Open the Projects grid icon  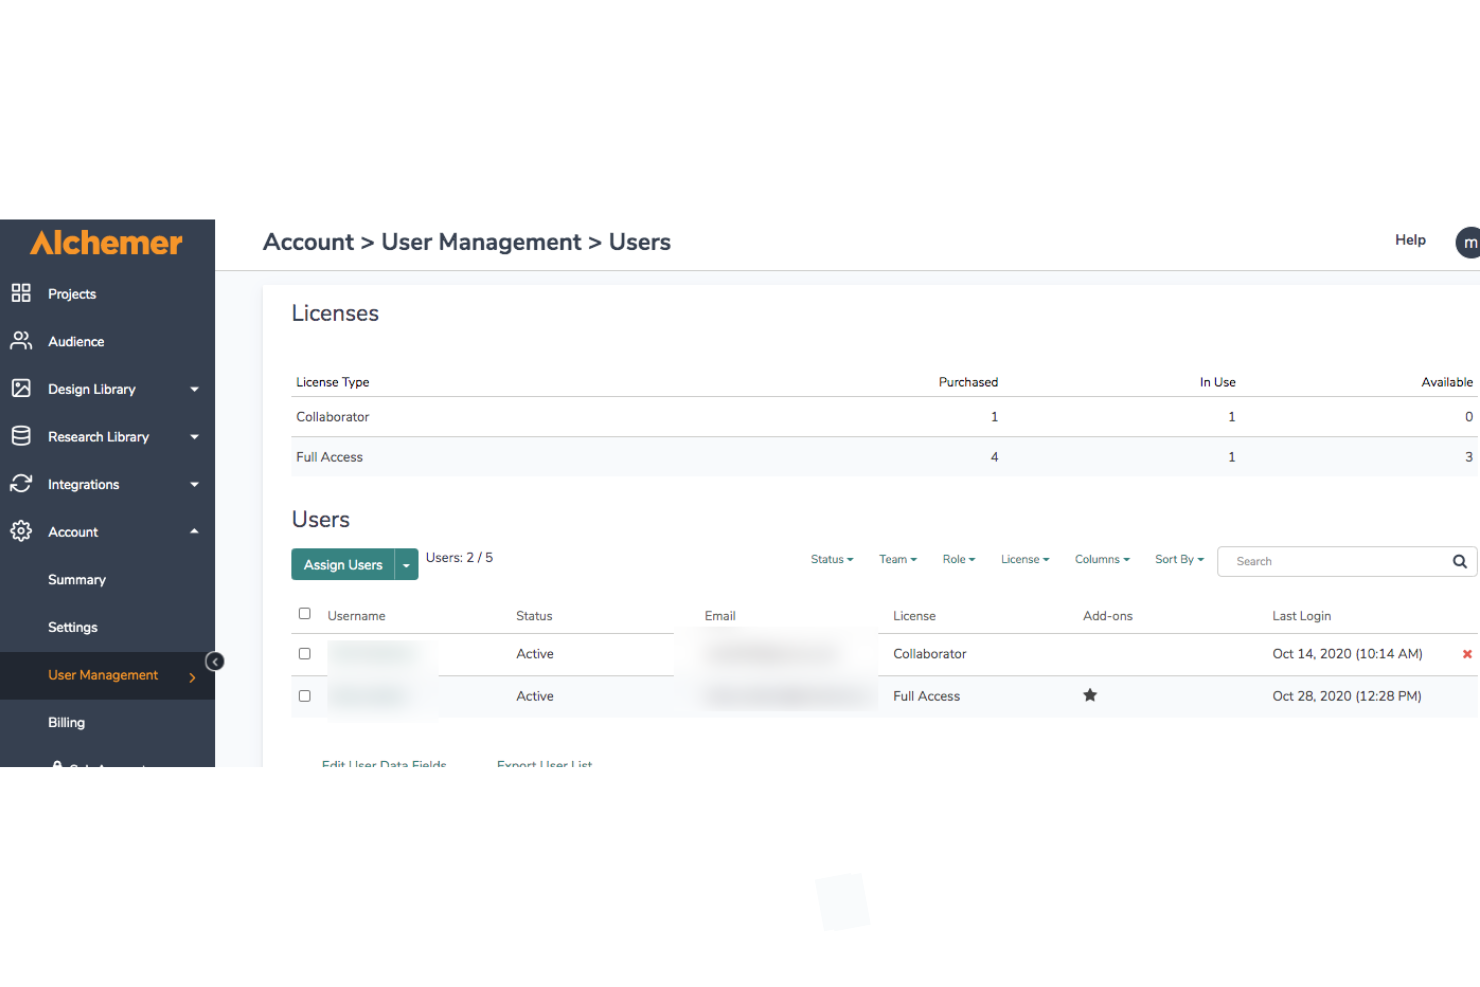[21, 293]
